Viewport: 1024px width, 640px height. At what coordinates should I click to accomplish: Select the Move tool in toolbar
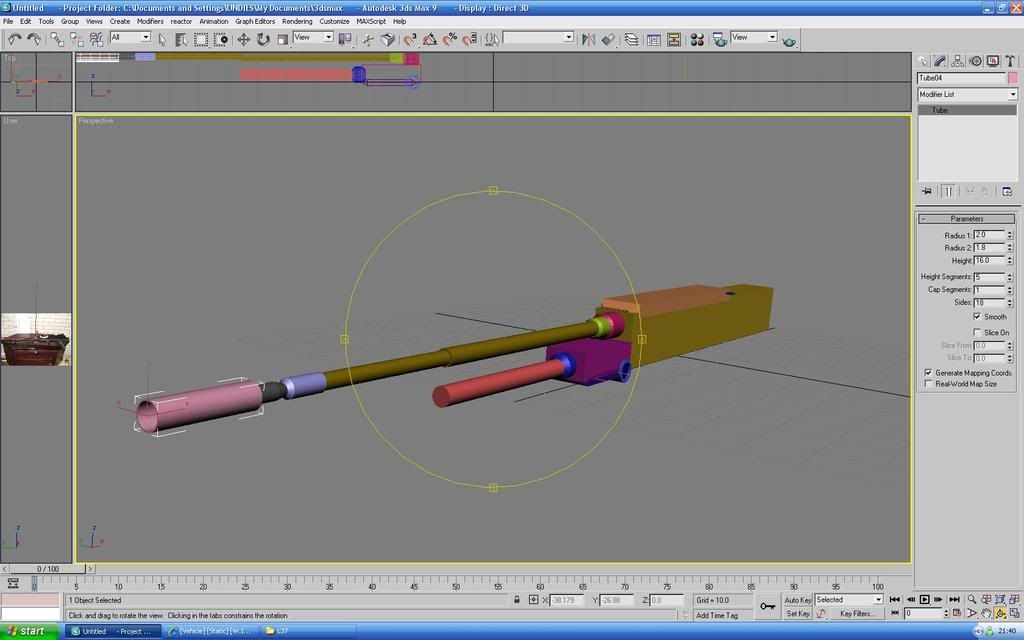[x=243, y=39]
